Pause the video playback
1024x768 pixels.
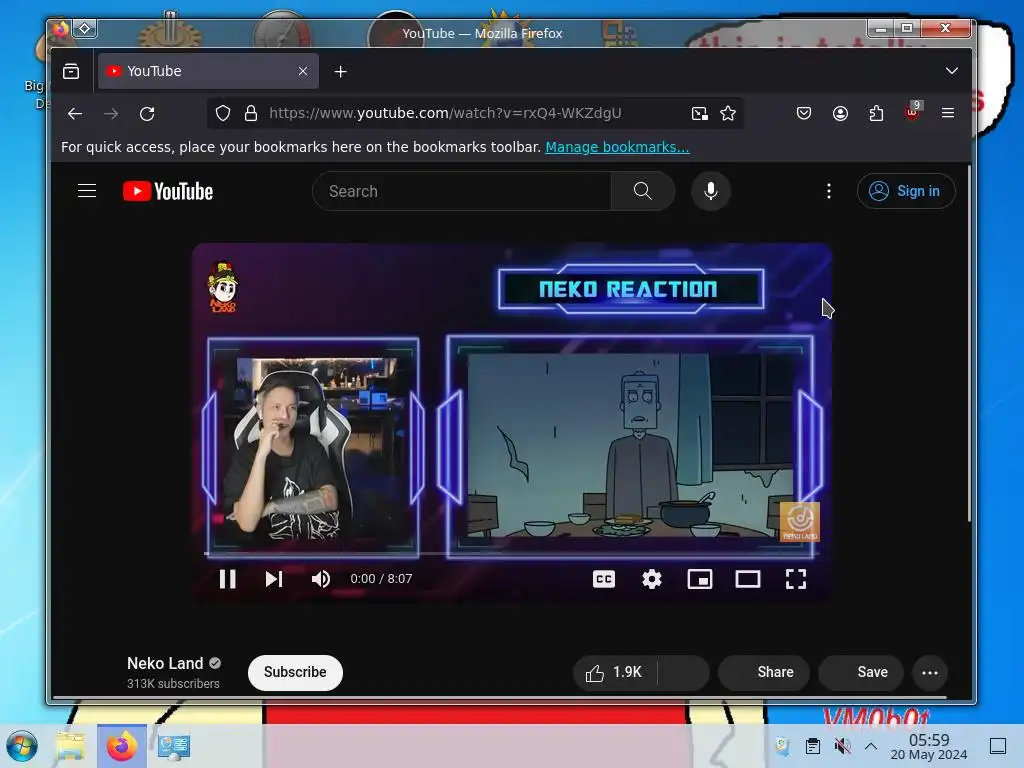coord(227,579)
